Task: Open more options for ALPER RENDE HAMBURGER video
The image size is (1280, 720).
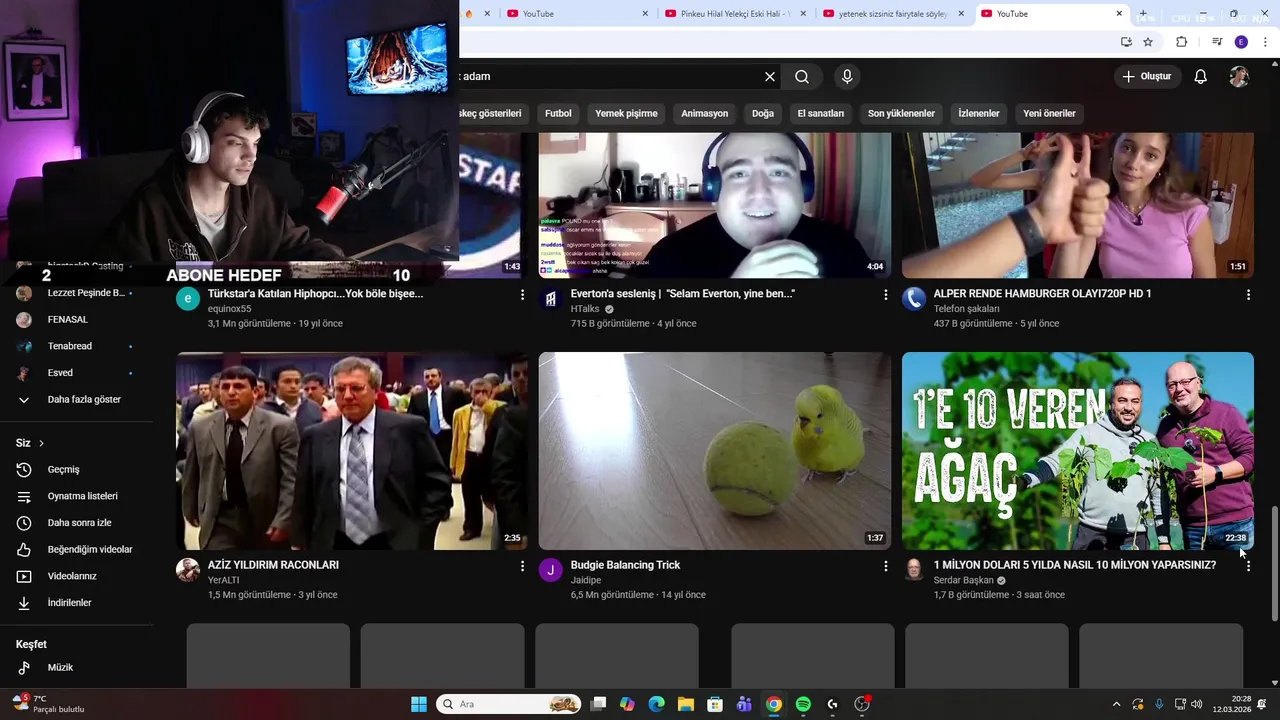Action: click(x=1248, y=295)
